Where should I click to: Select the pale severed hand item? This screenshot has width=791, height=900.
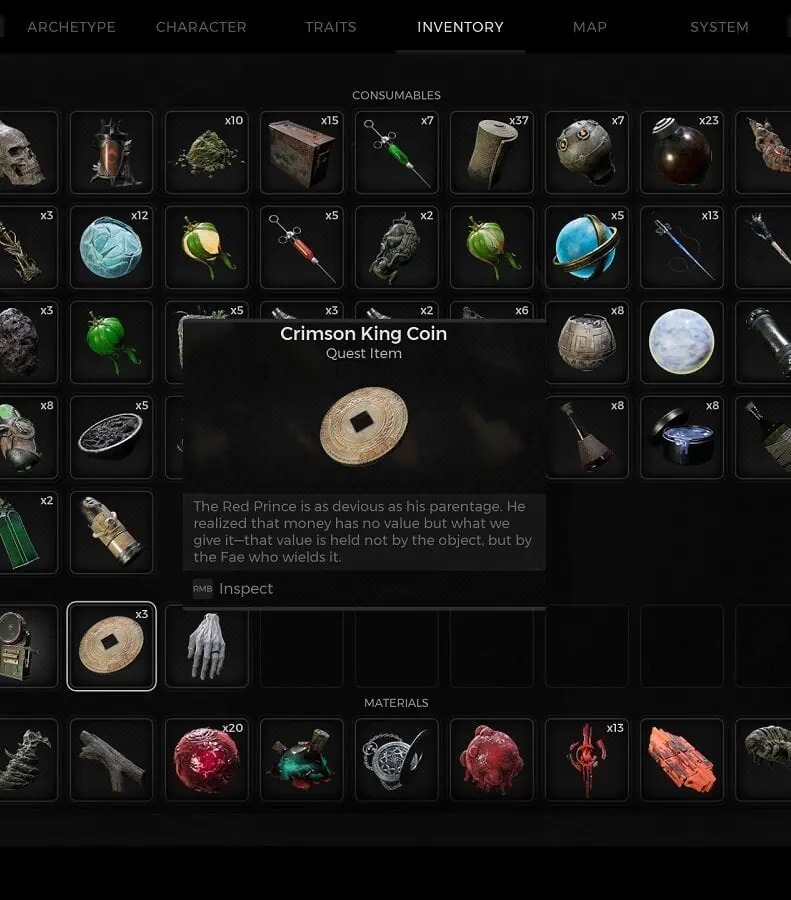click(207, 646)
